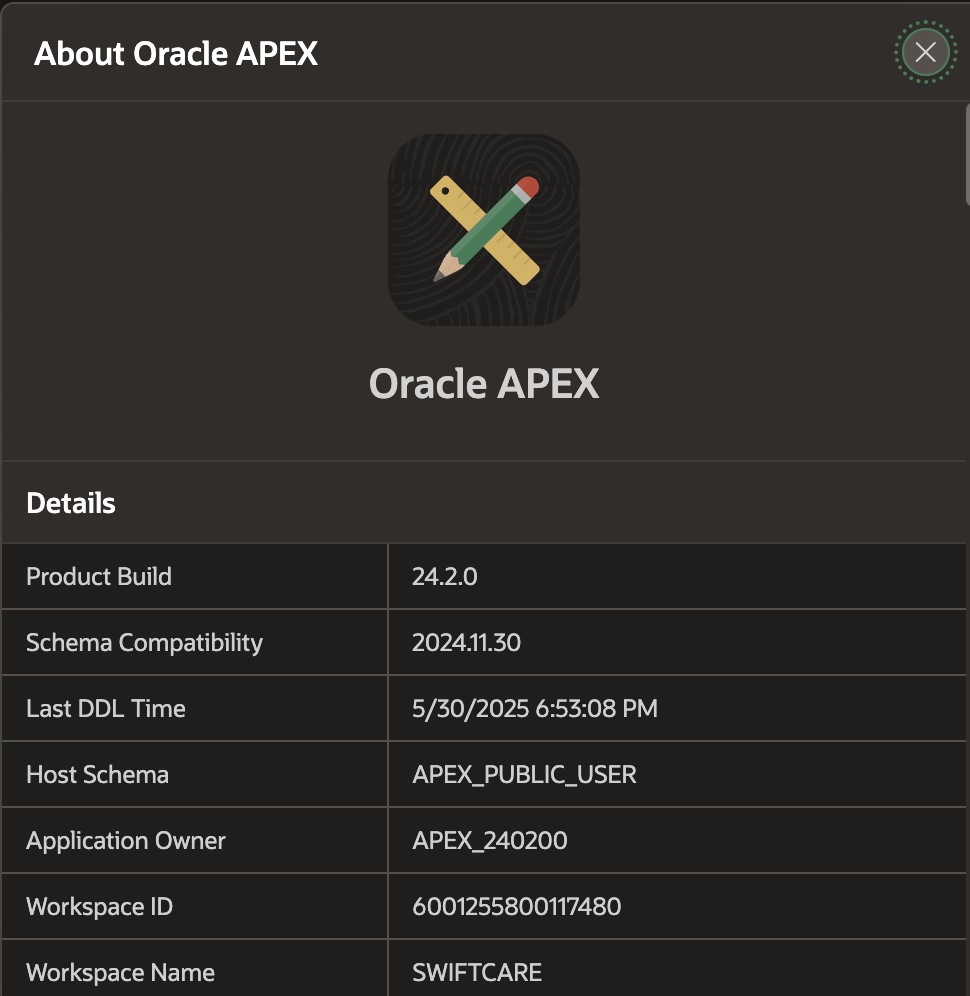Click the Oracle APEX pencil and ruler logo
Screen dimensions: 970x996
point(484,230)
